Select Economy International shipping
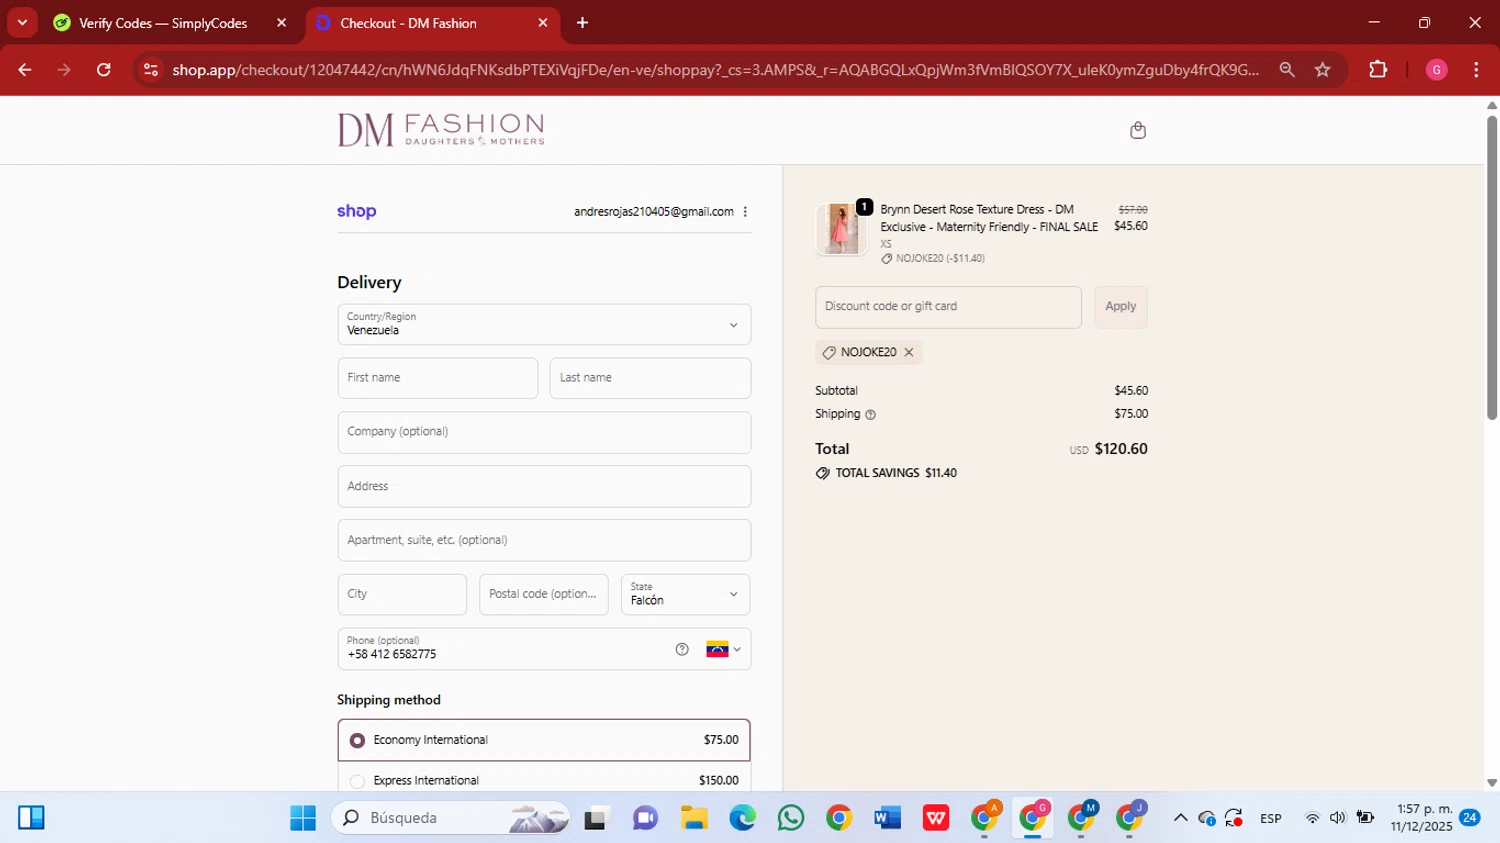 click(x=544, y=740)
